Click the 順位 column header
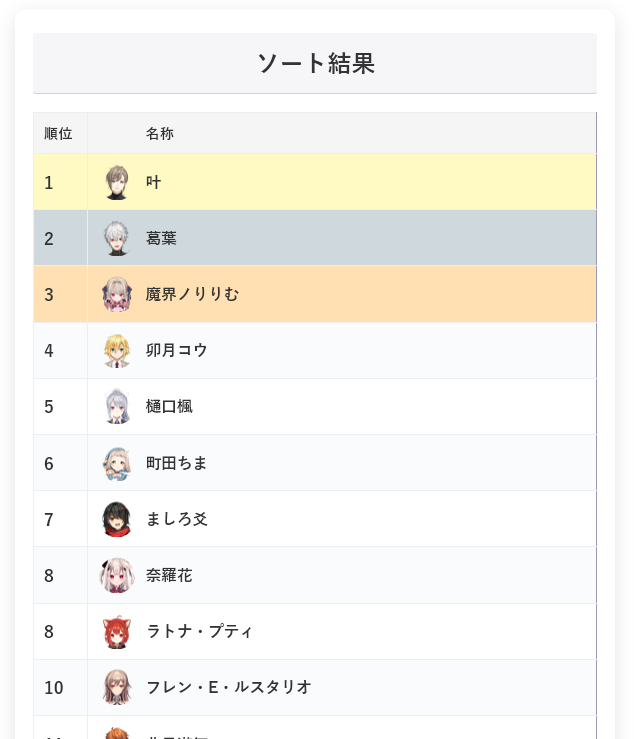The height and width of the screenshot is (739, 636). click(59, 133)
